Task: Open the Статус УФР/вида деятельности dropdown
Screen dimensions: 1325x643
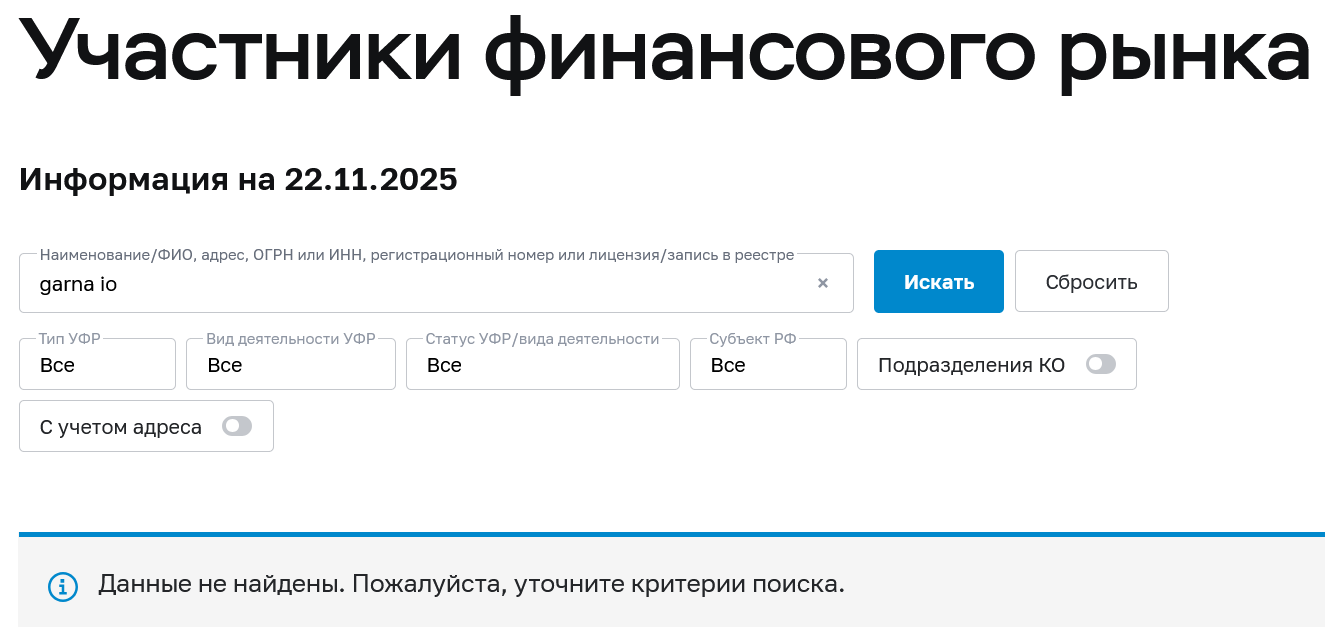Action: (542, 365)
